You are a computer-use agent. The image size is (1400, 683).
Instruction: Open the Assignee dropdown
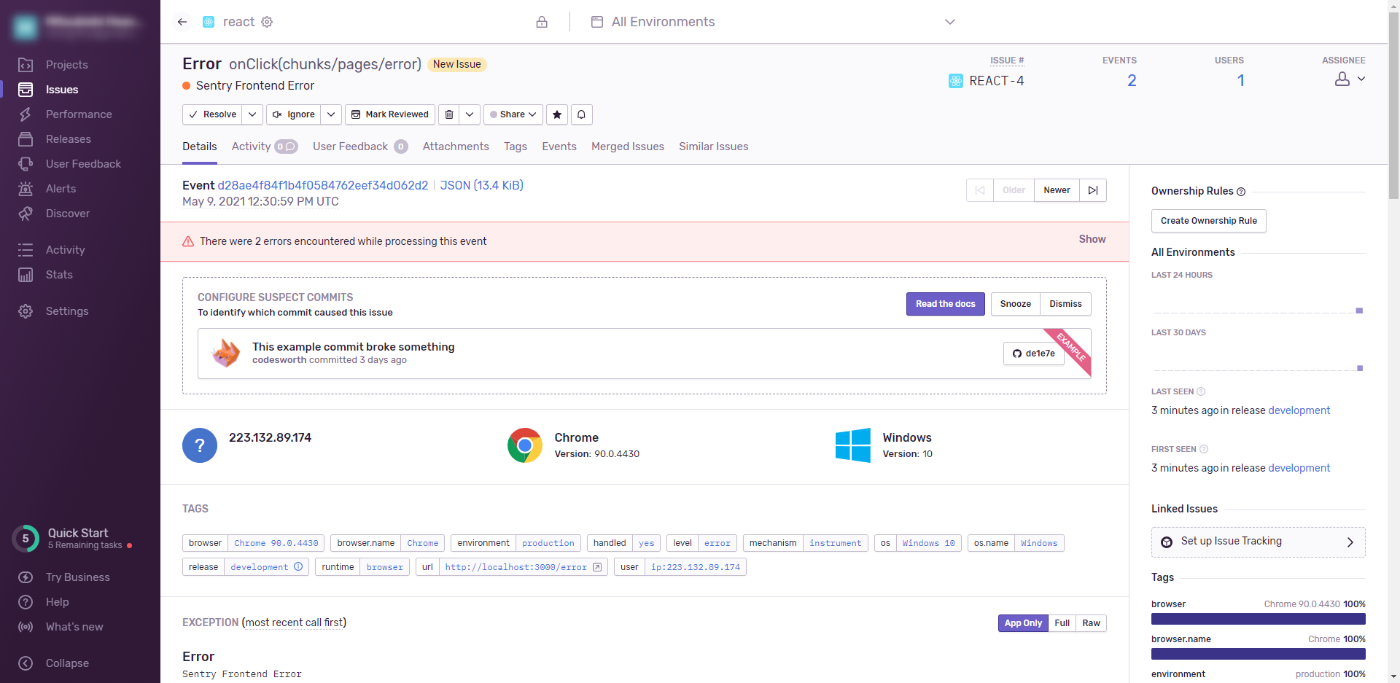coord(1350,79)
